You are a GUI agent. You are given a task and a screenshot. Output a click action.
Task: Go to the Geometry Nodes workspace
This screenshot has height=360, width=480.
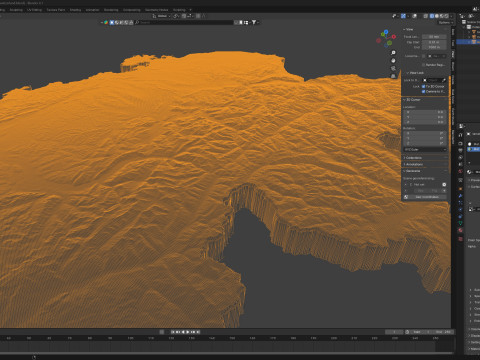click(156, 10)
